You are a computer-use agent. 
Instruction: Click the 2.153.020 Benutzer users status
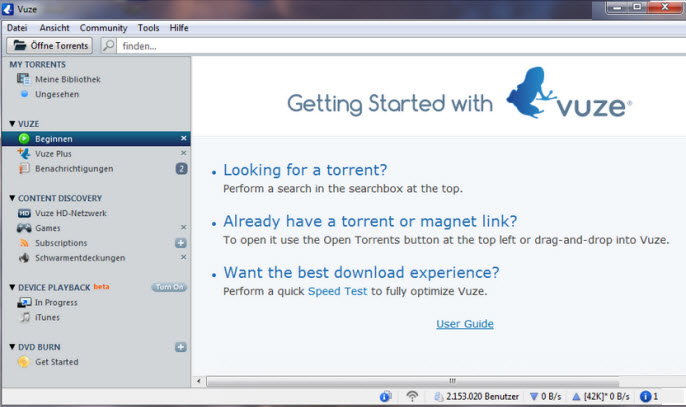click(477, 396)
